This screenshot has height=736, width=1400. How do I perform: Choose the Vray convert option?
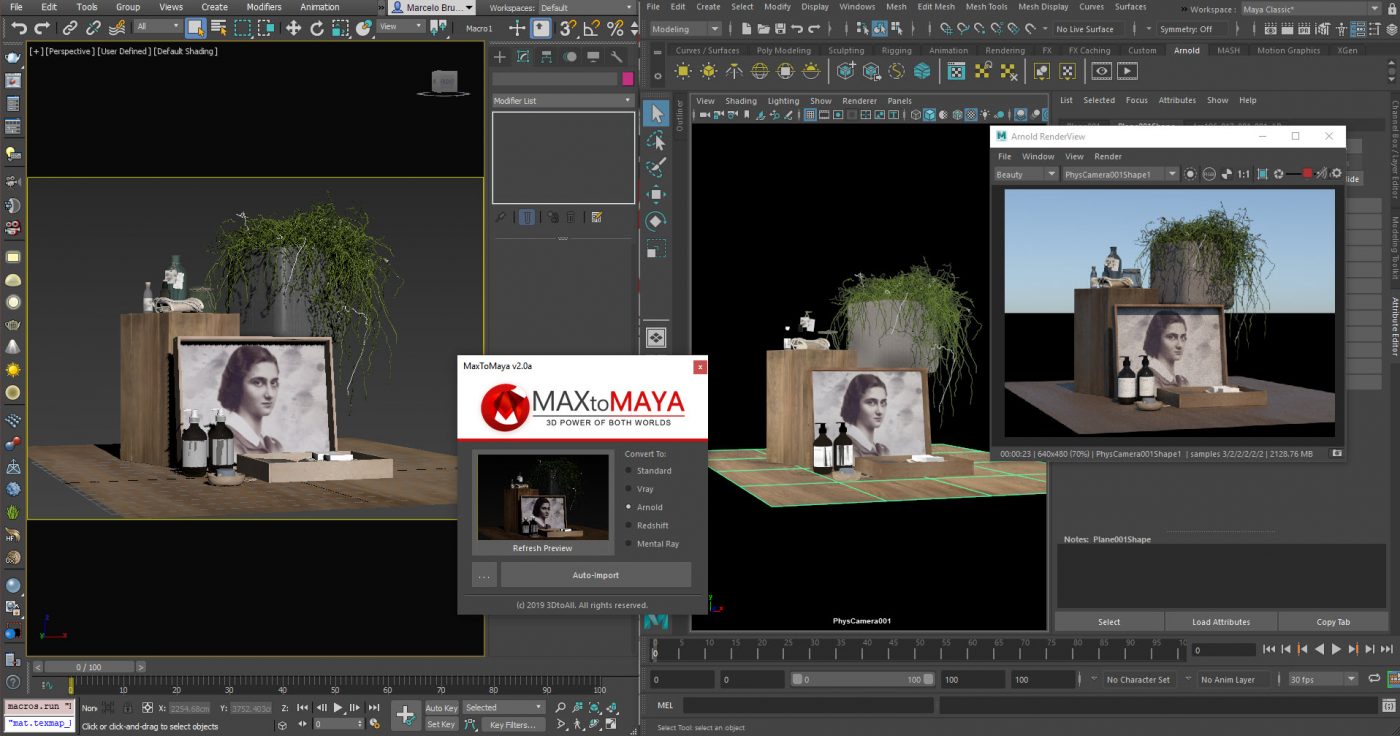pyautogui.click(x=628, y=489)
